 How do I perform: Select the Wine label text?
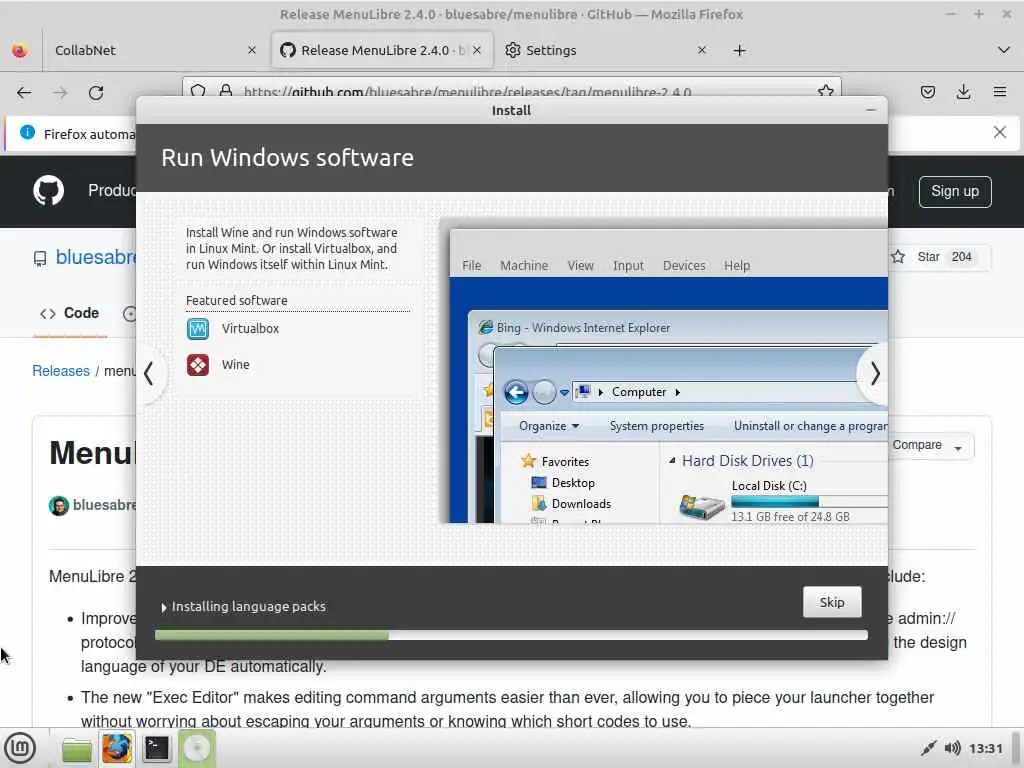[235, 364]
